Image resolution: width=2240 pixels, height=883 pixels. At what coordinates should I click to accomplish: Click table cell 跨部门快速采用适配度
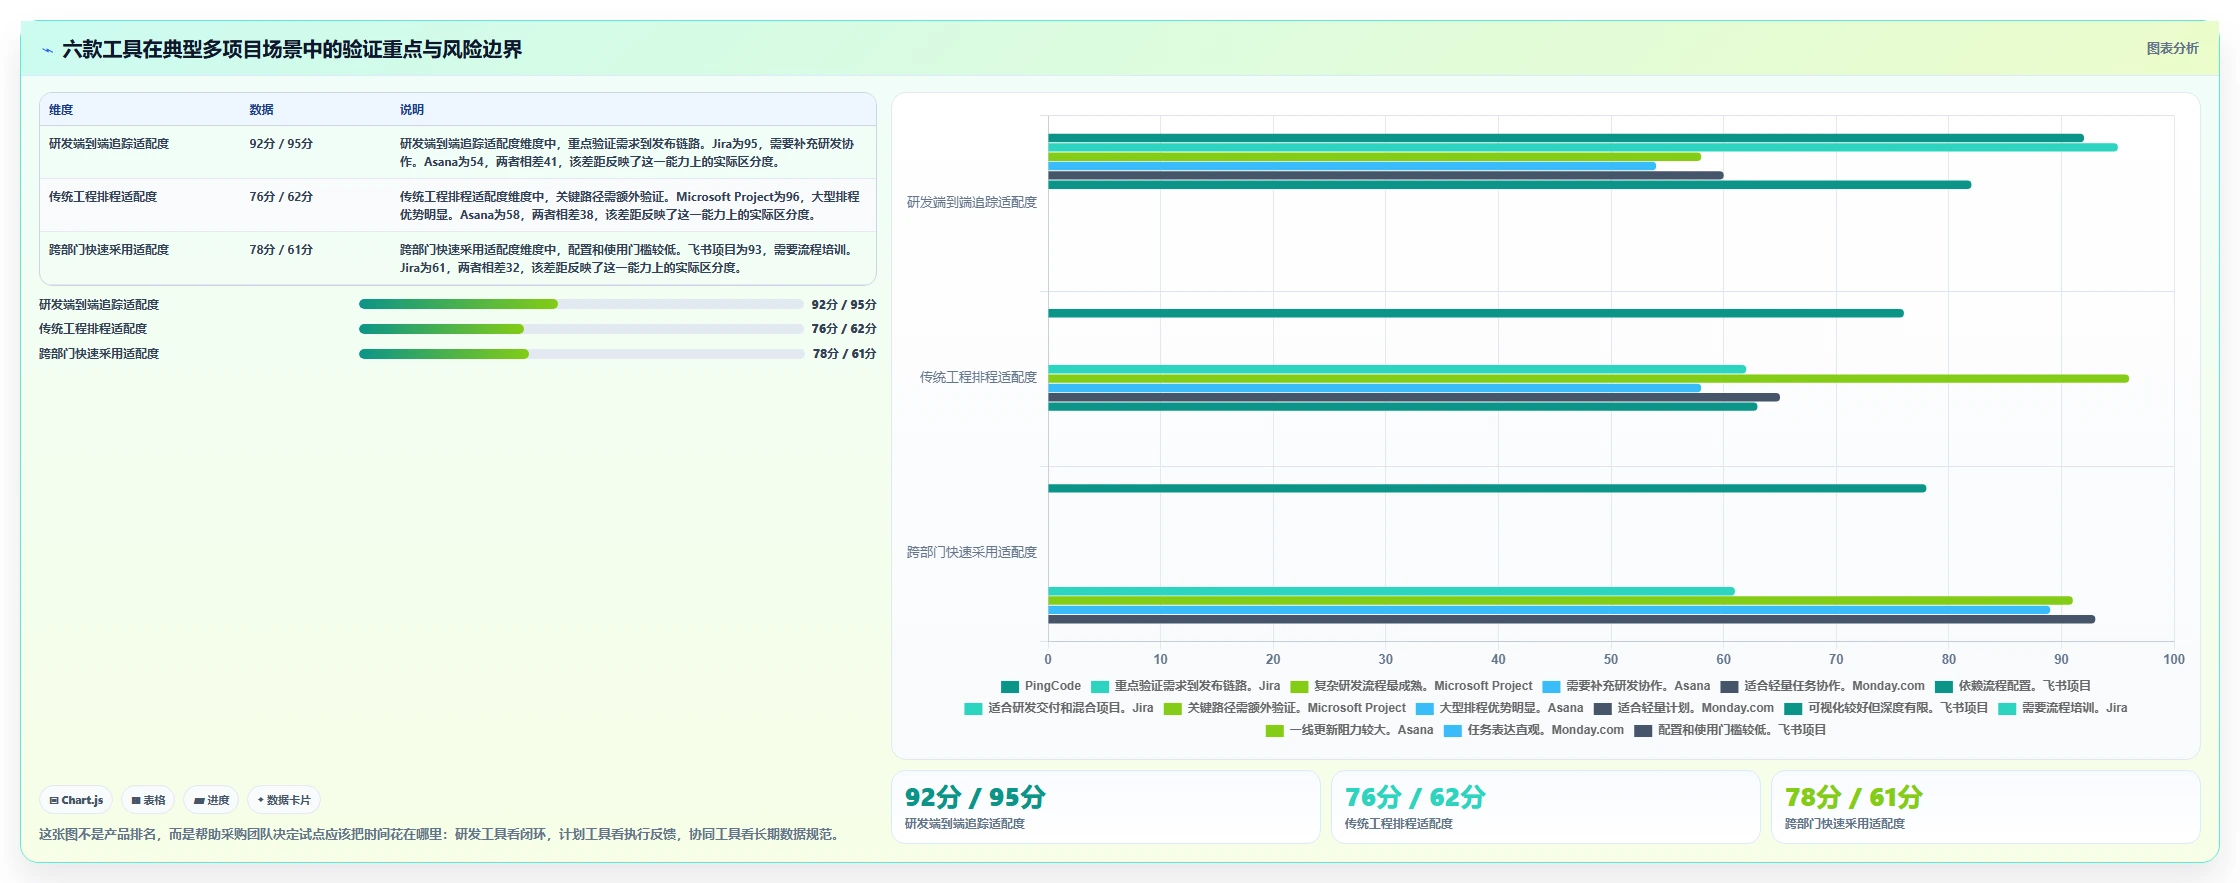(109, 250)
